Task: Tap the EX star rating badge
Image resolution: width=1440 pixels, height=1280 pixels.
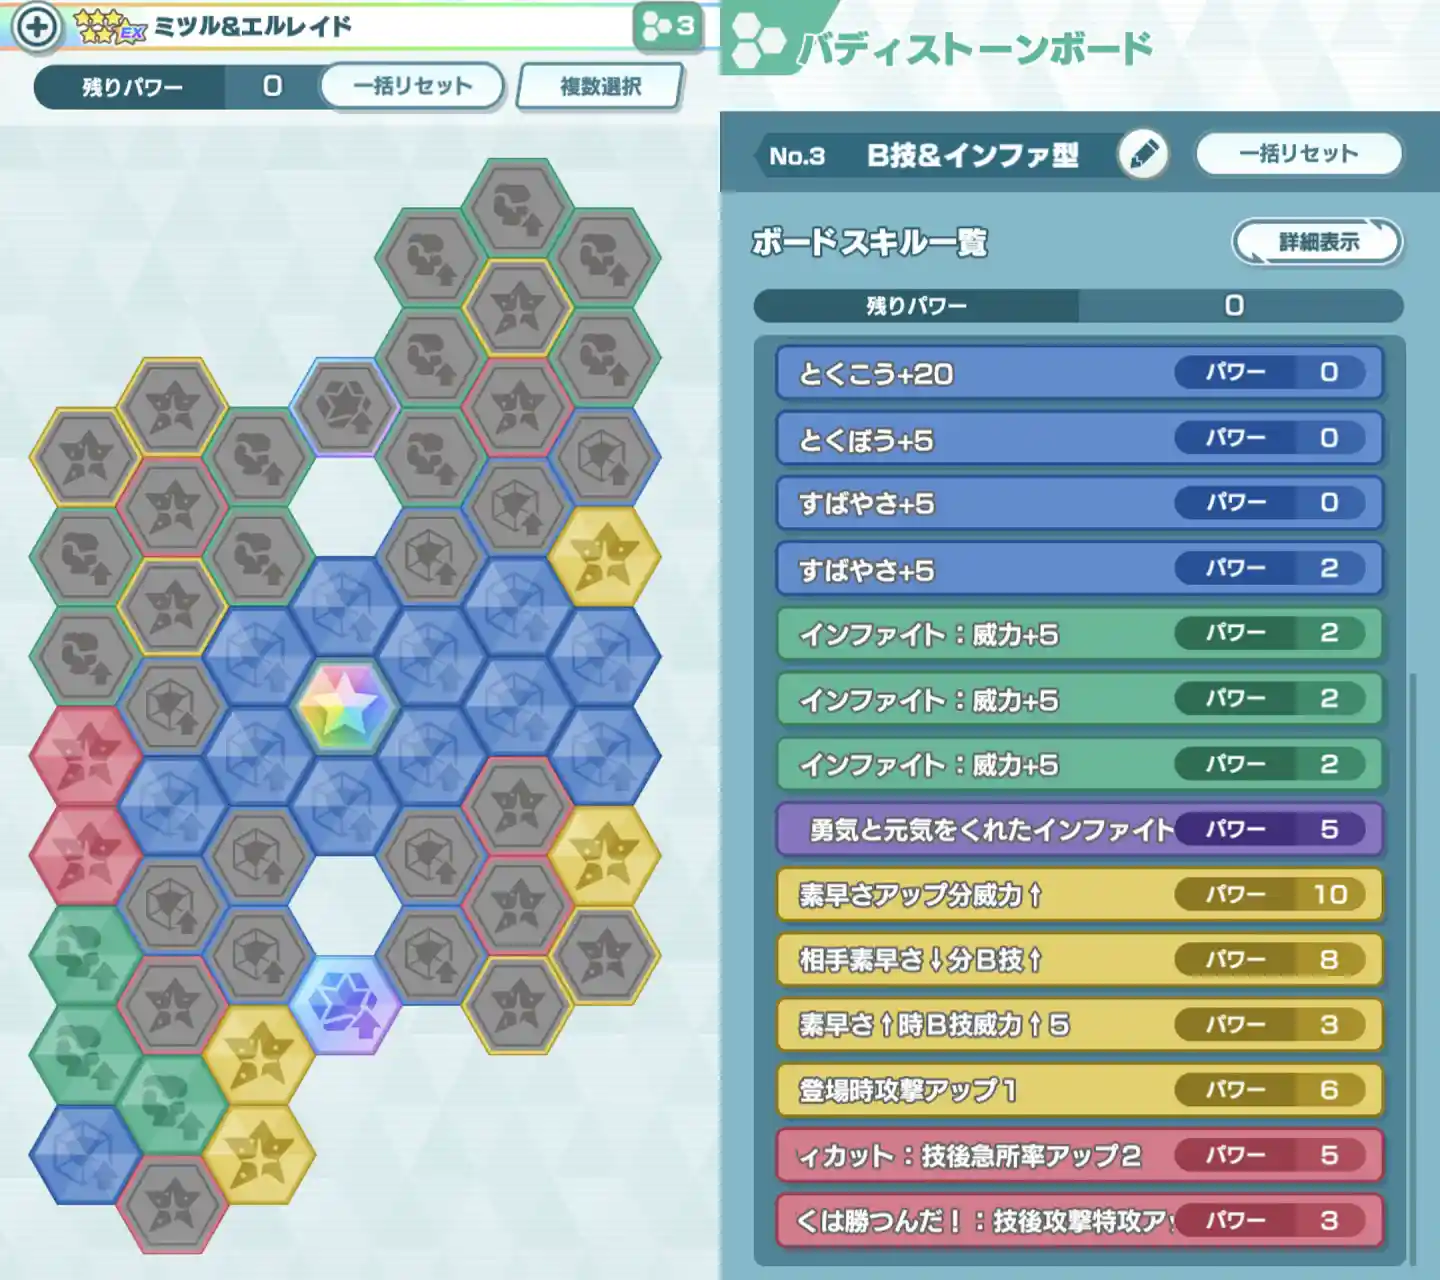Action: click(110, 27)
